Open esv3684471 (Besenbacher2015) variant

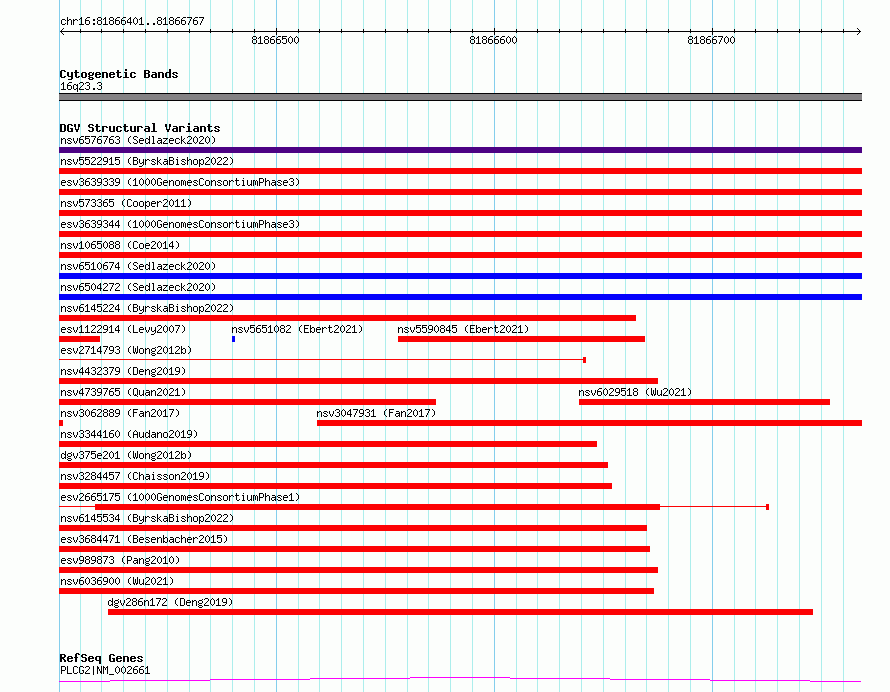[144, 539]
